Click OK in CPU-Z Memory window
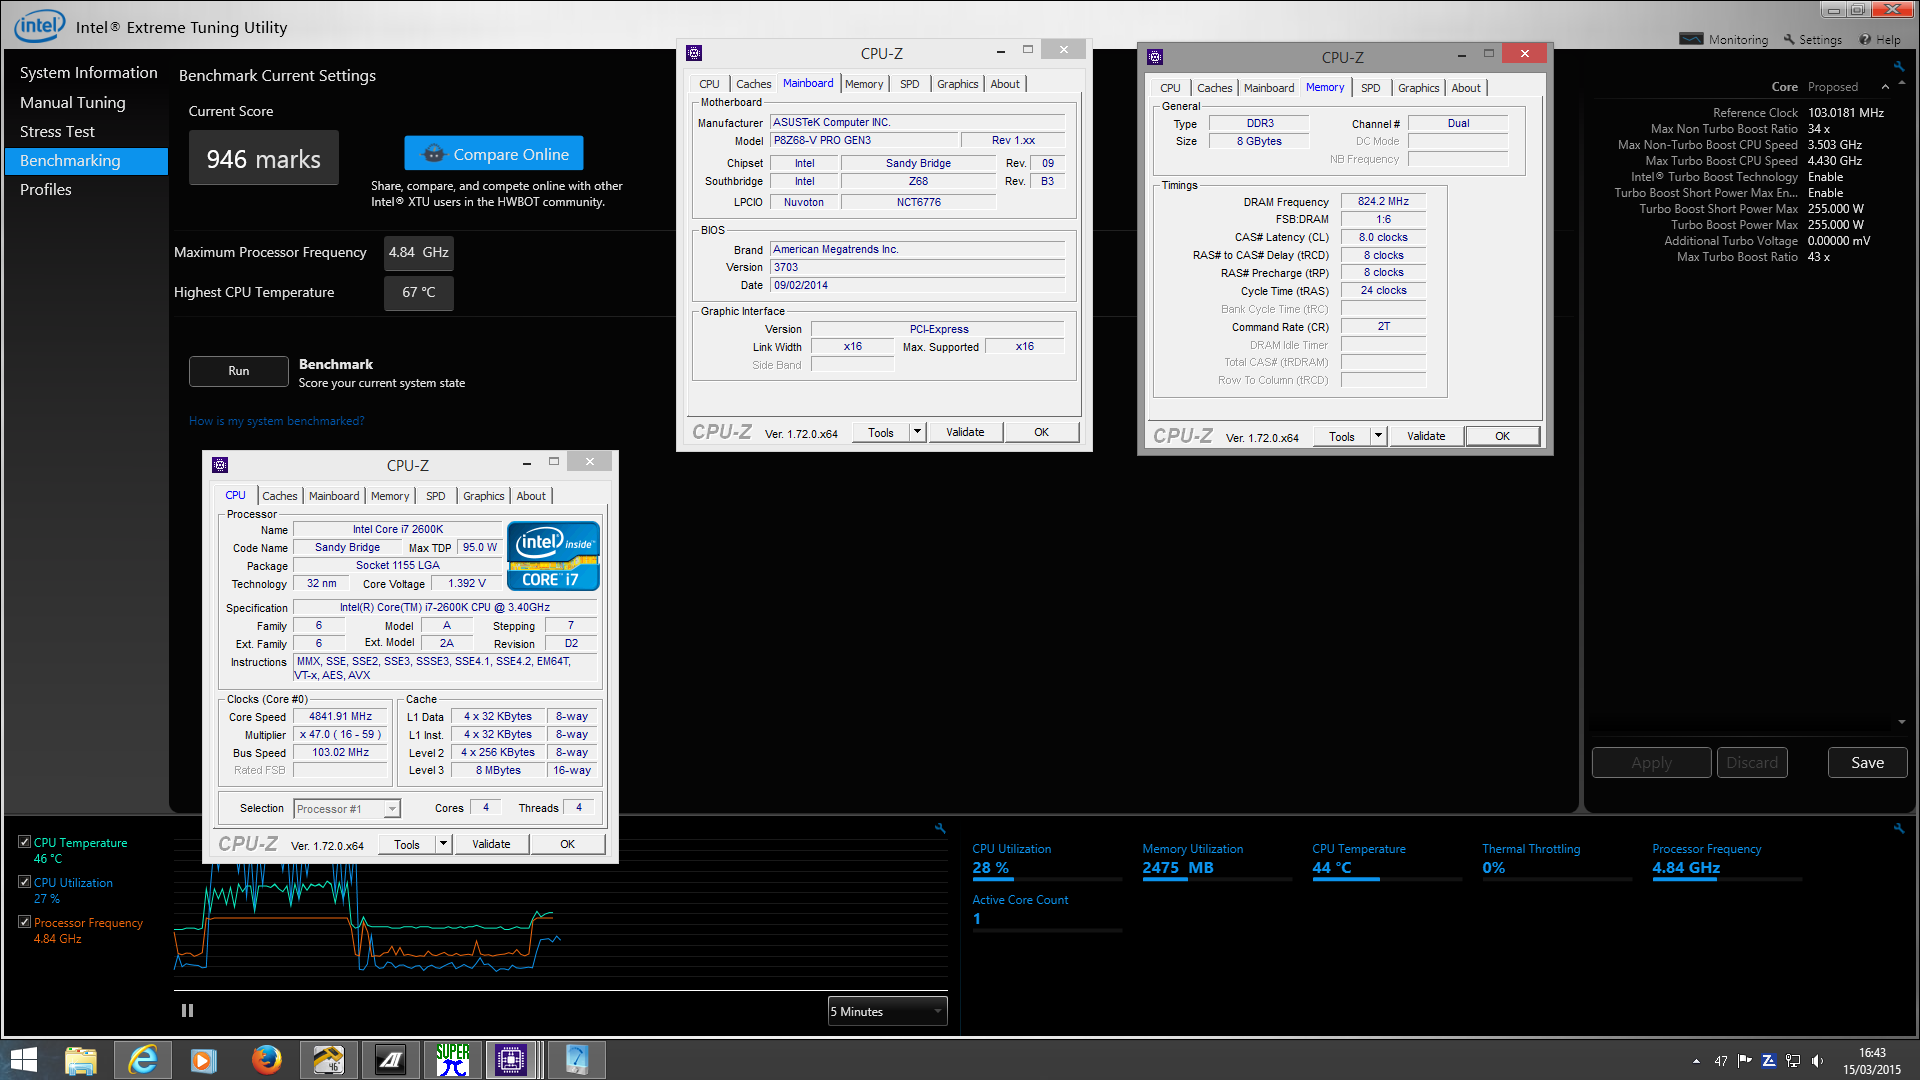The height and width of the screenshot is (1080, 1920). click(1502, 436)
